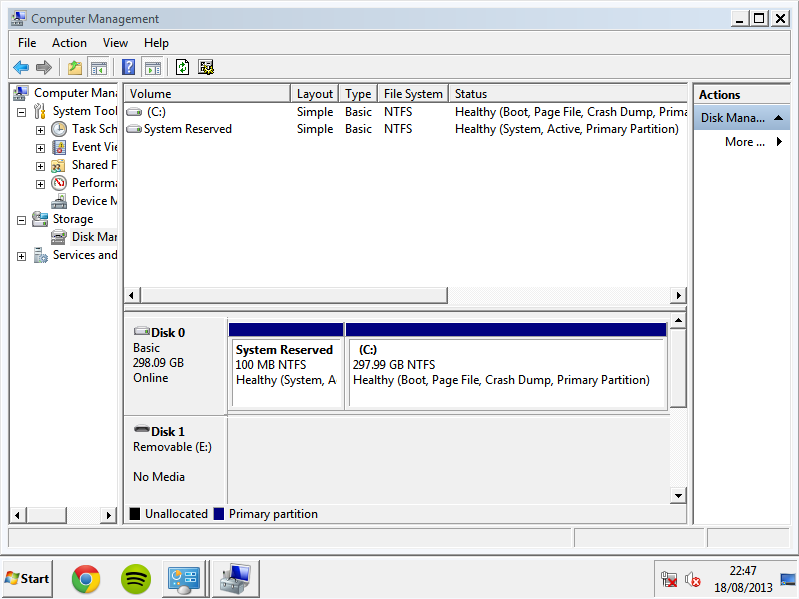Toggle the Show/Hide Console Tree icon

click(x=99, y=67)
